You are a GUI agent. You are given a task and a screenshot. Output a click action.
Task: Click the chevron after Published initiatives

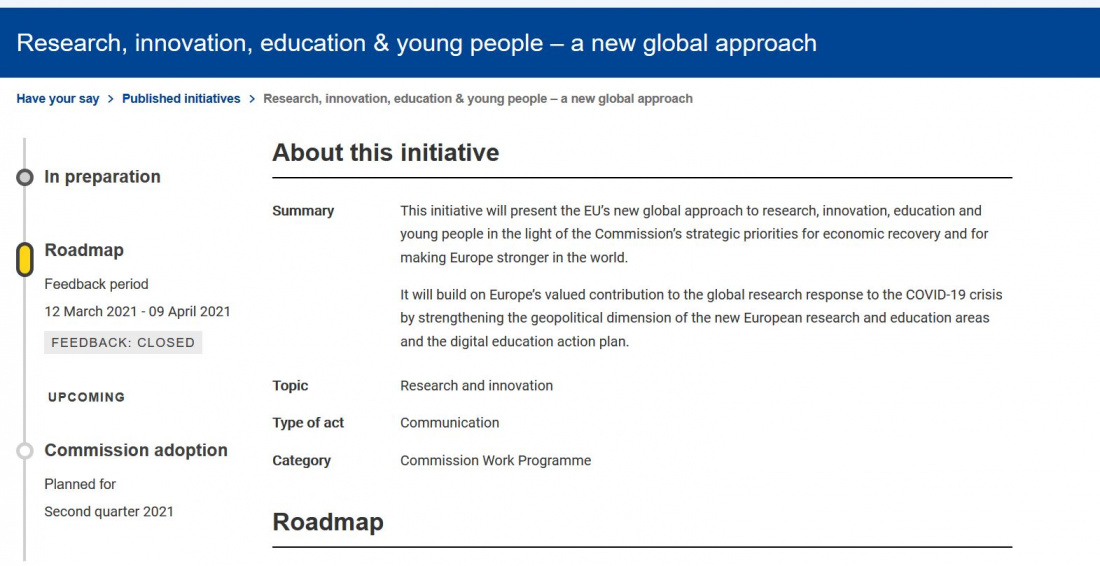tap(252, 99)
